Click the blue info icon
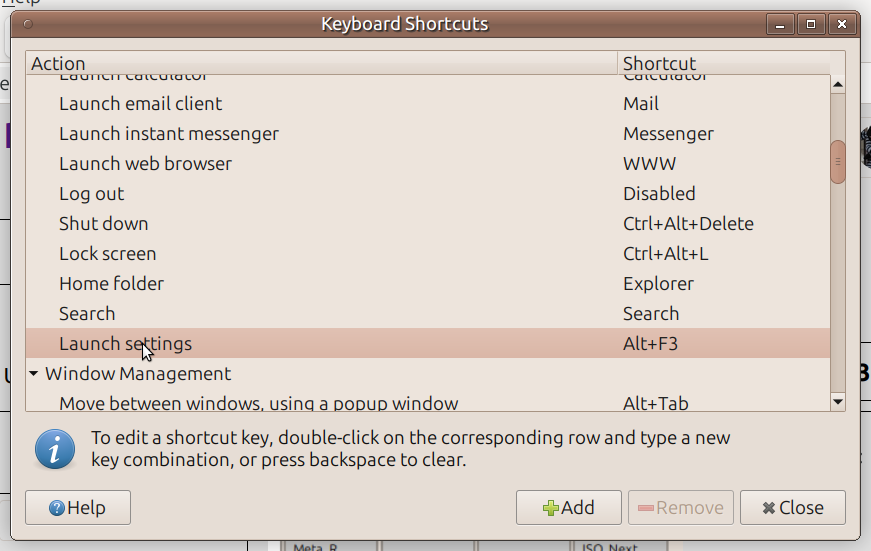Screen dimensions: 871x551 click(x=55, y=450)
